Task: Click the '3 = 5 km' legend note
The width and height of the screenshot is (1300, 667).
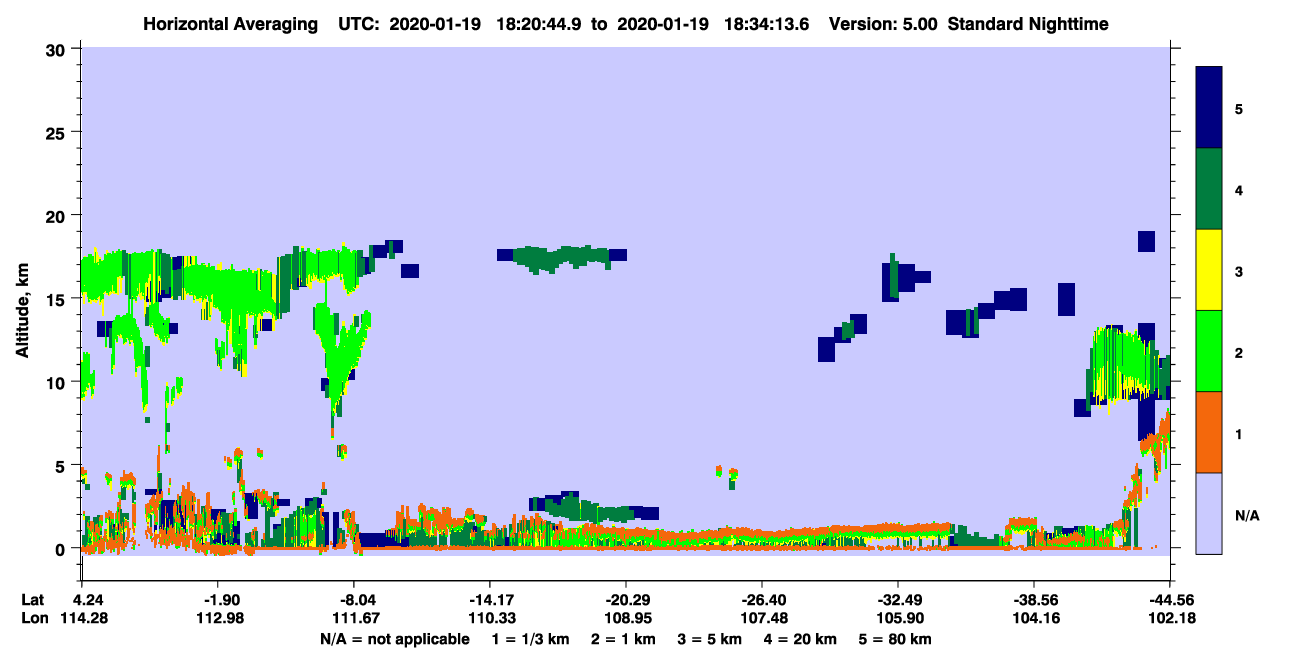Action: coord(711,638)
